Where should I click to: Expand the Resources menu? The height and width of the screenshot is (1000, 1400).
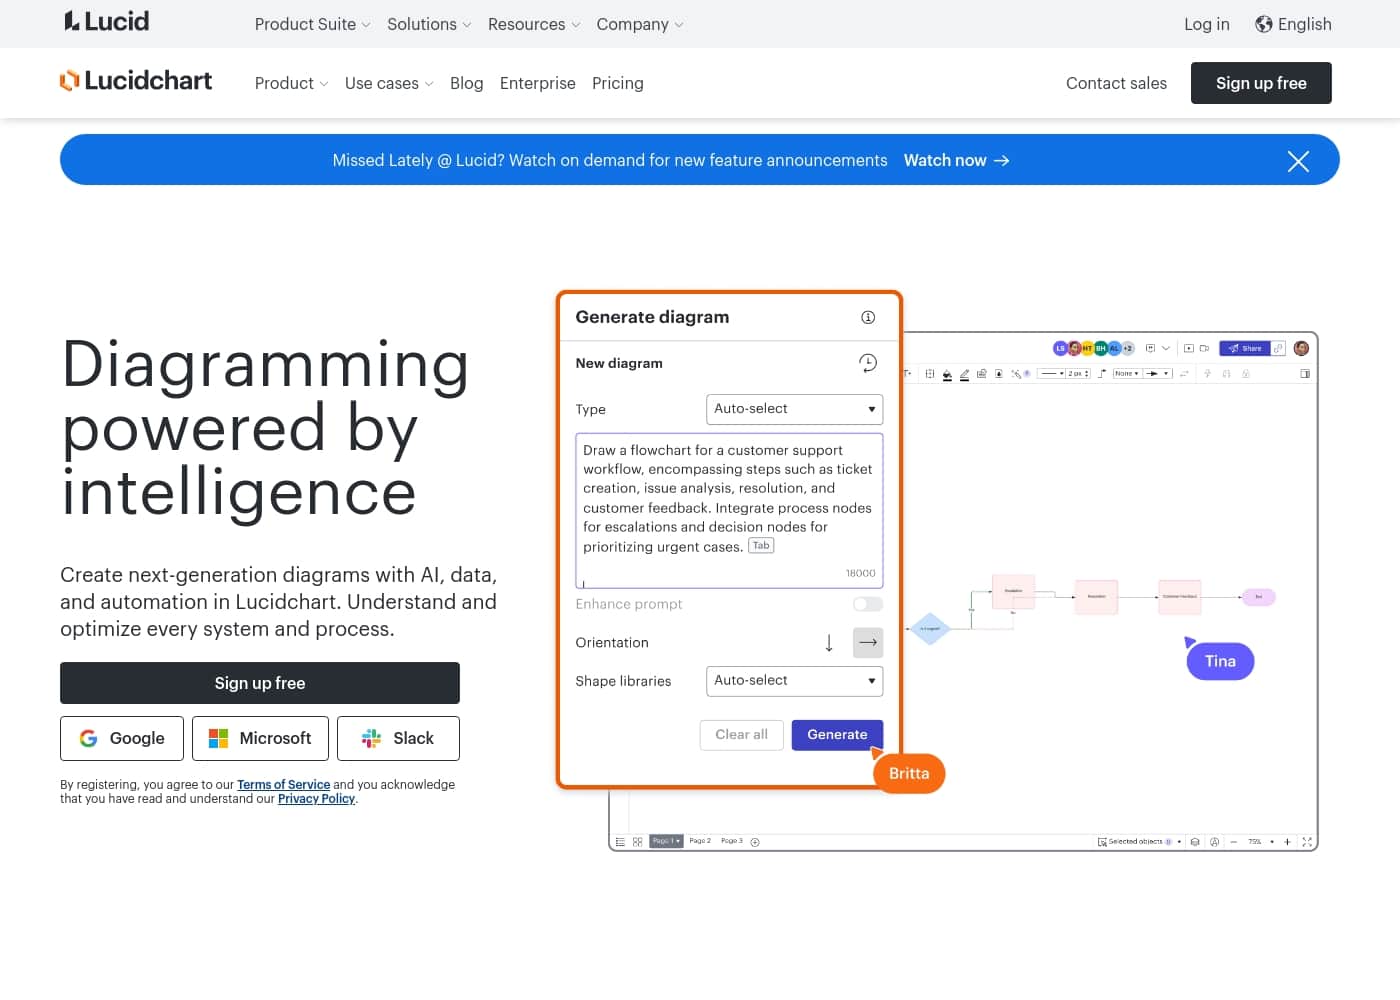(x=534, y=24)
